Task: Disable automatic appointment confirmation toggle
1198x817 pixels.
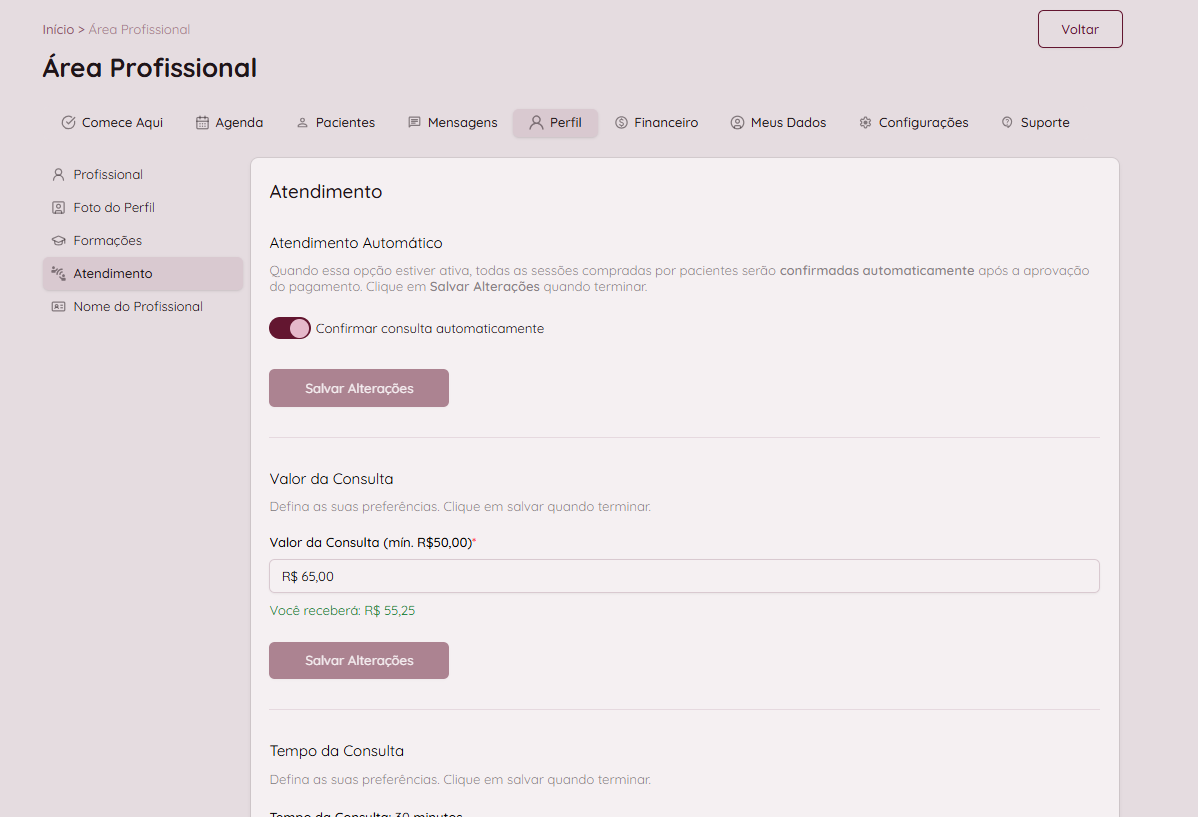Action: click(x=290, y=328)
